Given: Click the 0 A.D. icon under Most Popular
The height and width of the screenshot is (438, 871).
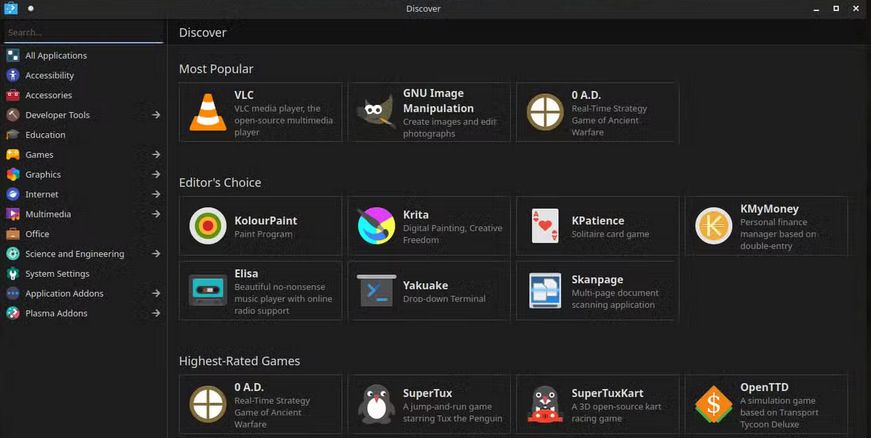Looking at the screenshot, I should tap(545, 112).
